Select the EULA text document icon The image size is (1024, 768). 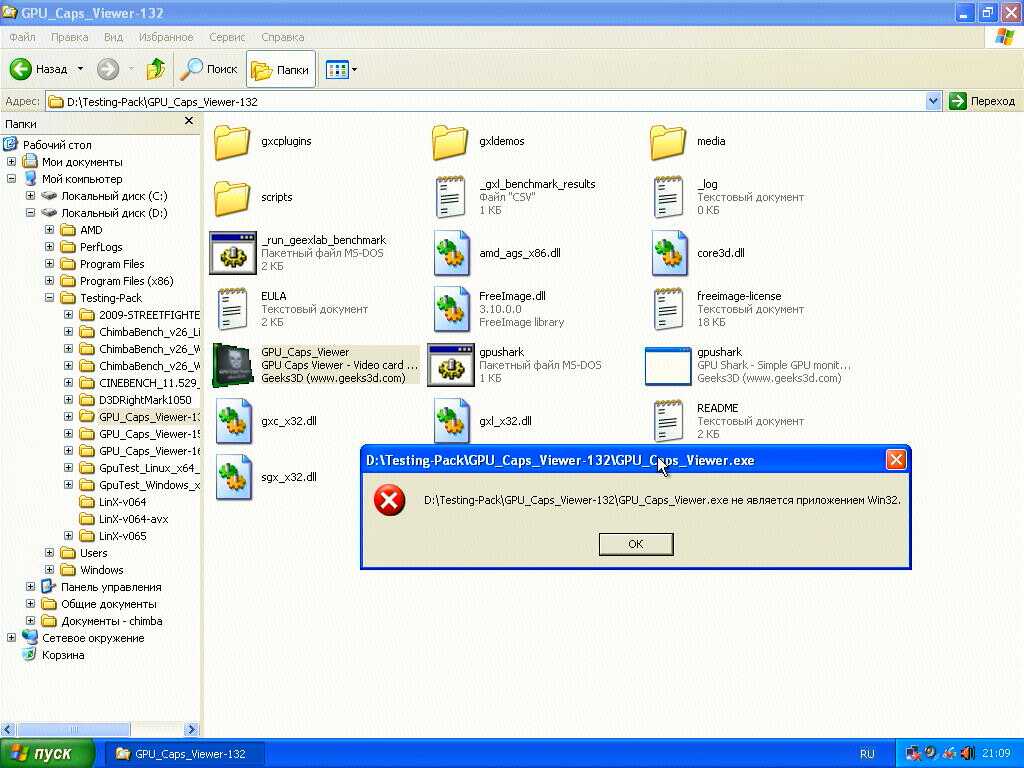click(x=232, y=309)
